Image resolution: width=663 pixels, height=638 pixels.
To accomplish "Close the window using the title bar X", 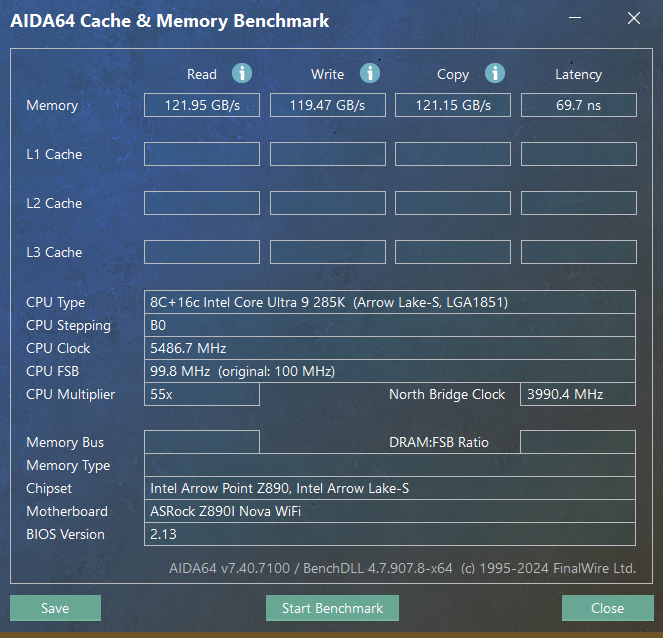I will [633, 18].
